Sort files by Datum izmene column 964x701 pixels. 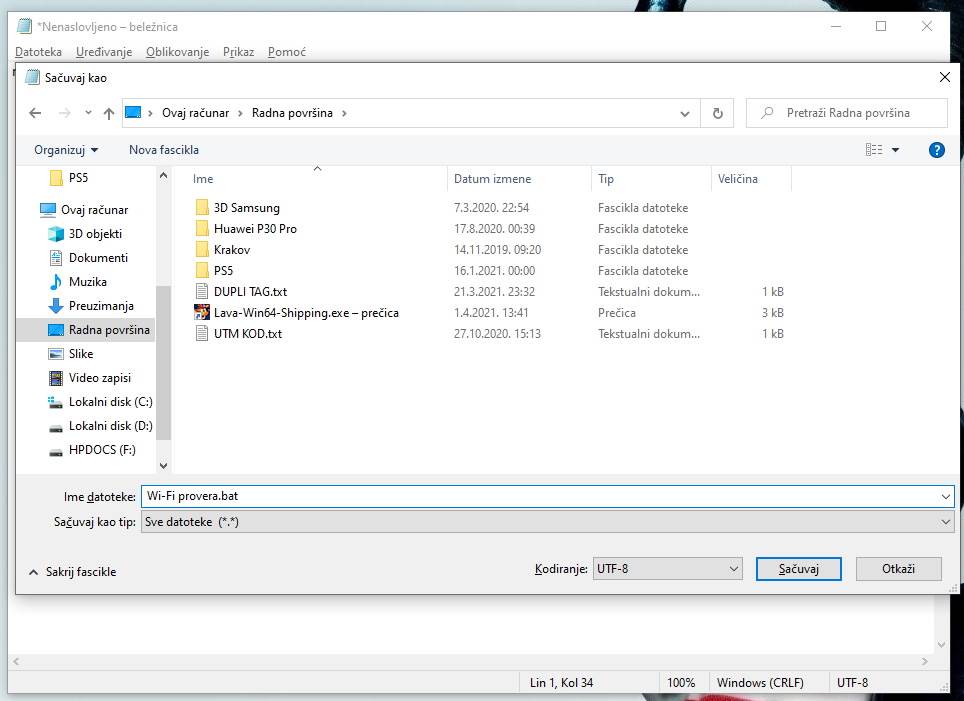coord(492,179)
